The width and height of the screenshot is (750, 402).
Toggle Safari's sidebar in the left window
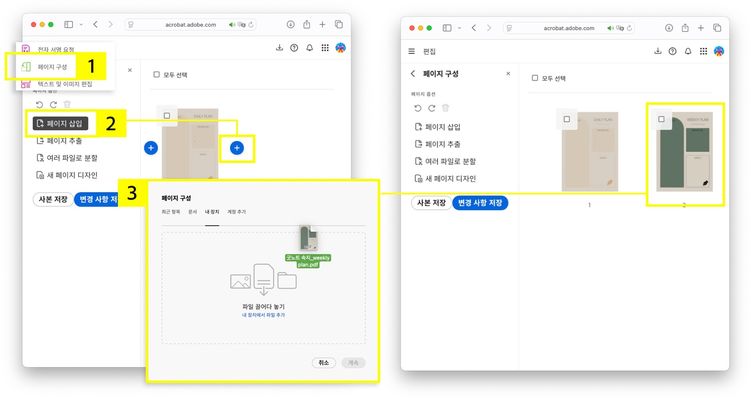[x=69, y=24]
